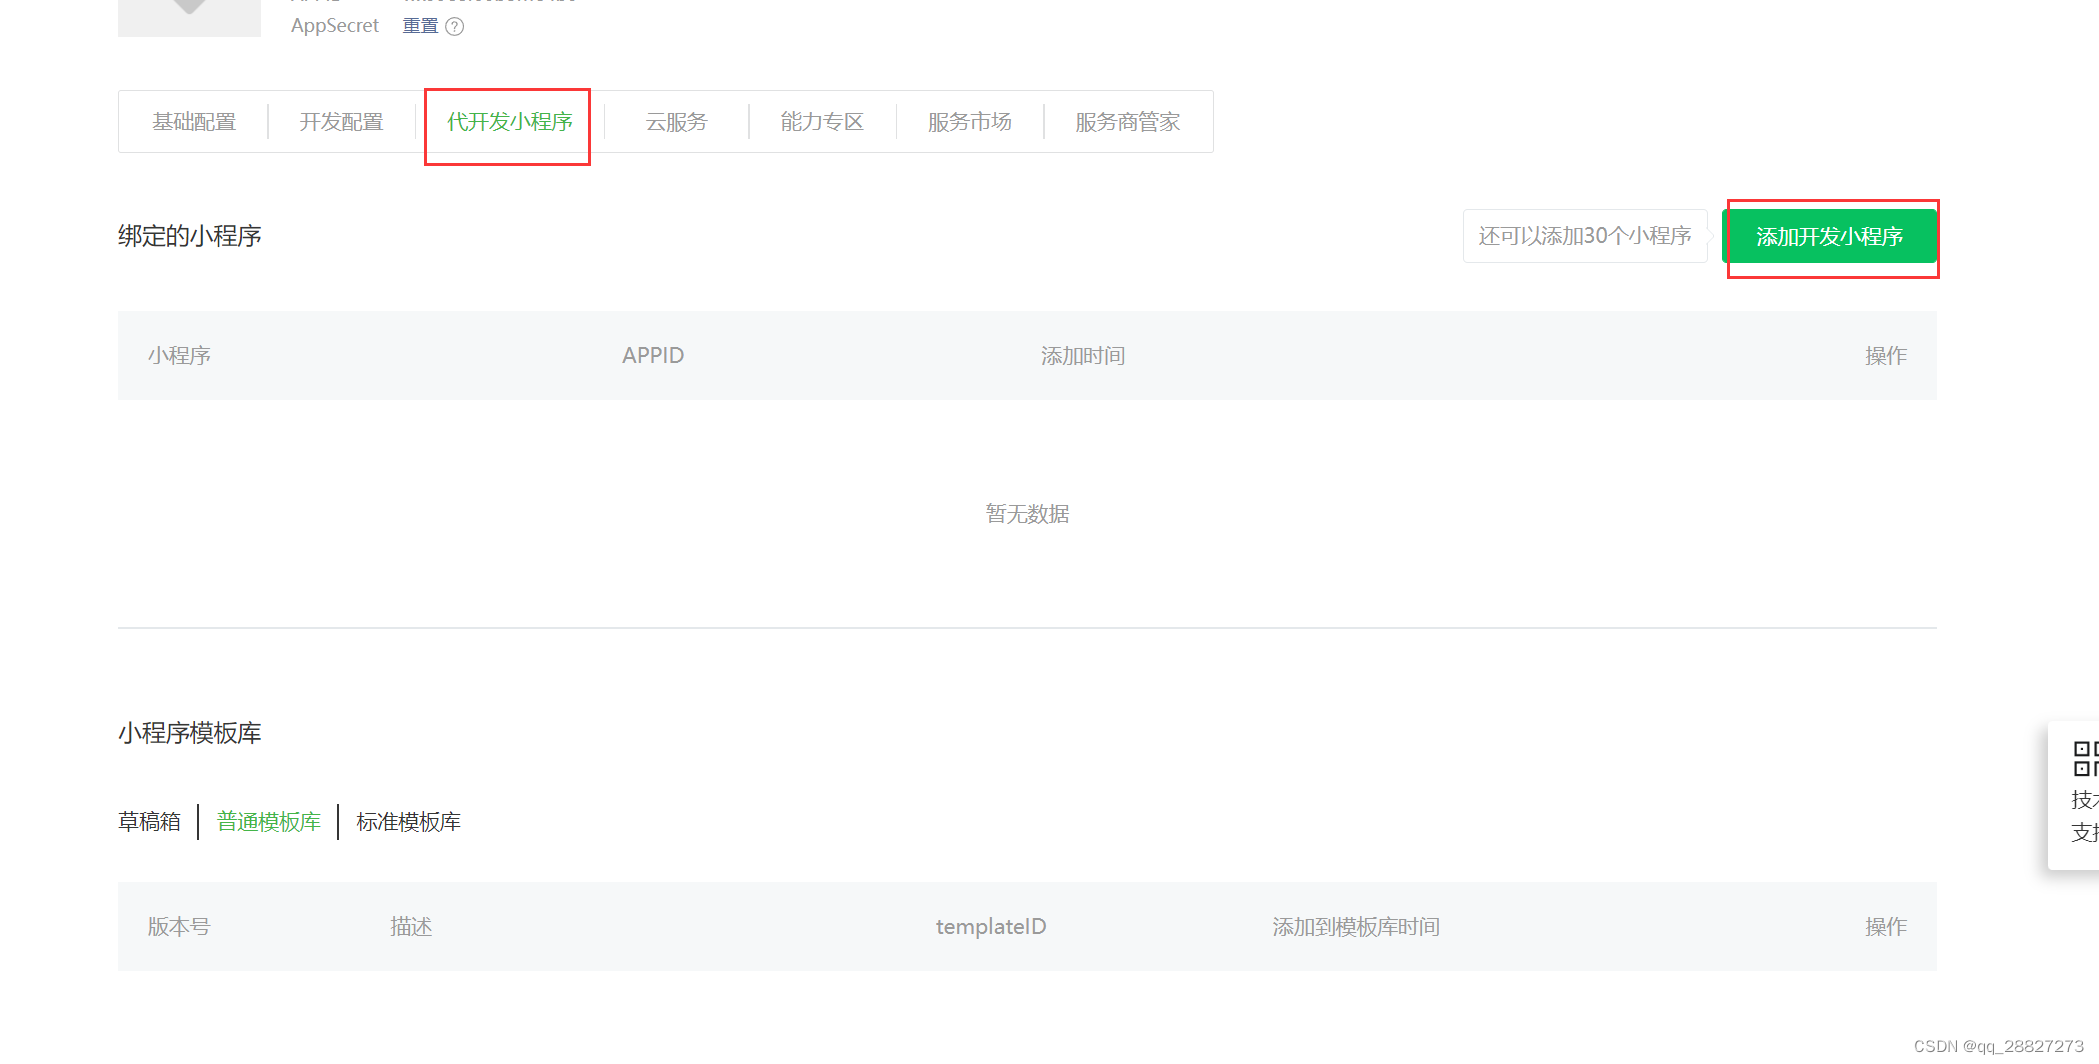The image size is (2099, 1064).
Task: Select the 普通模板库 tab
Action: click(x=269, y=822)
